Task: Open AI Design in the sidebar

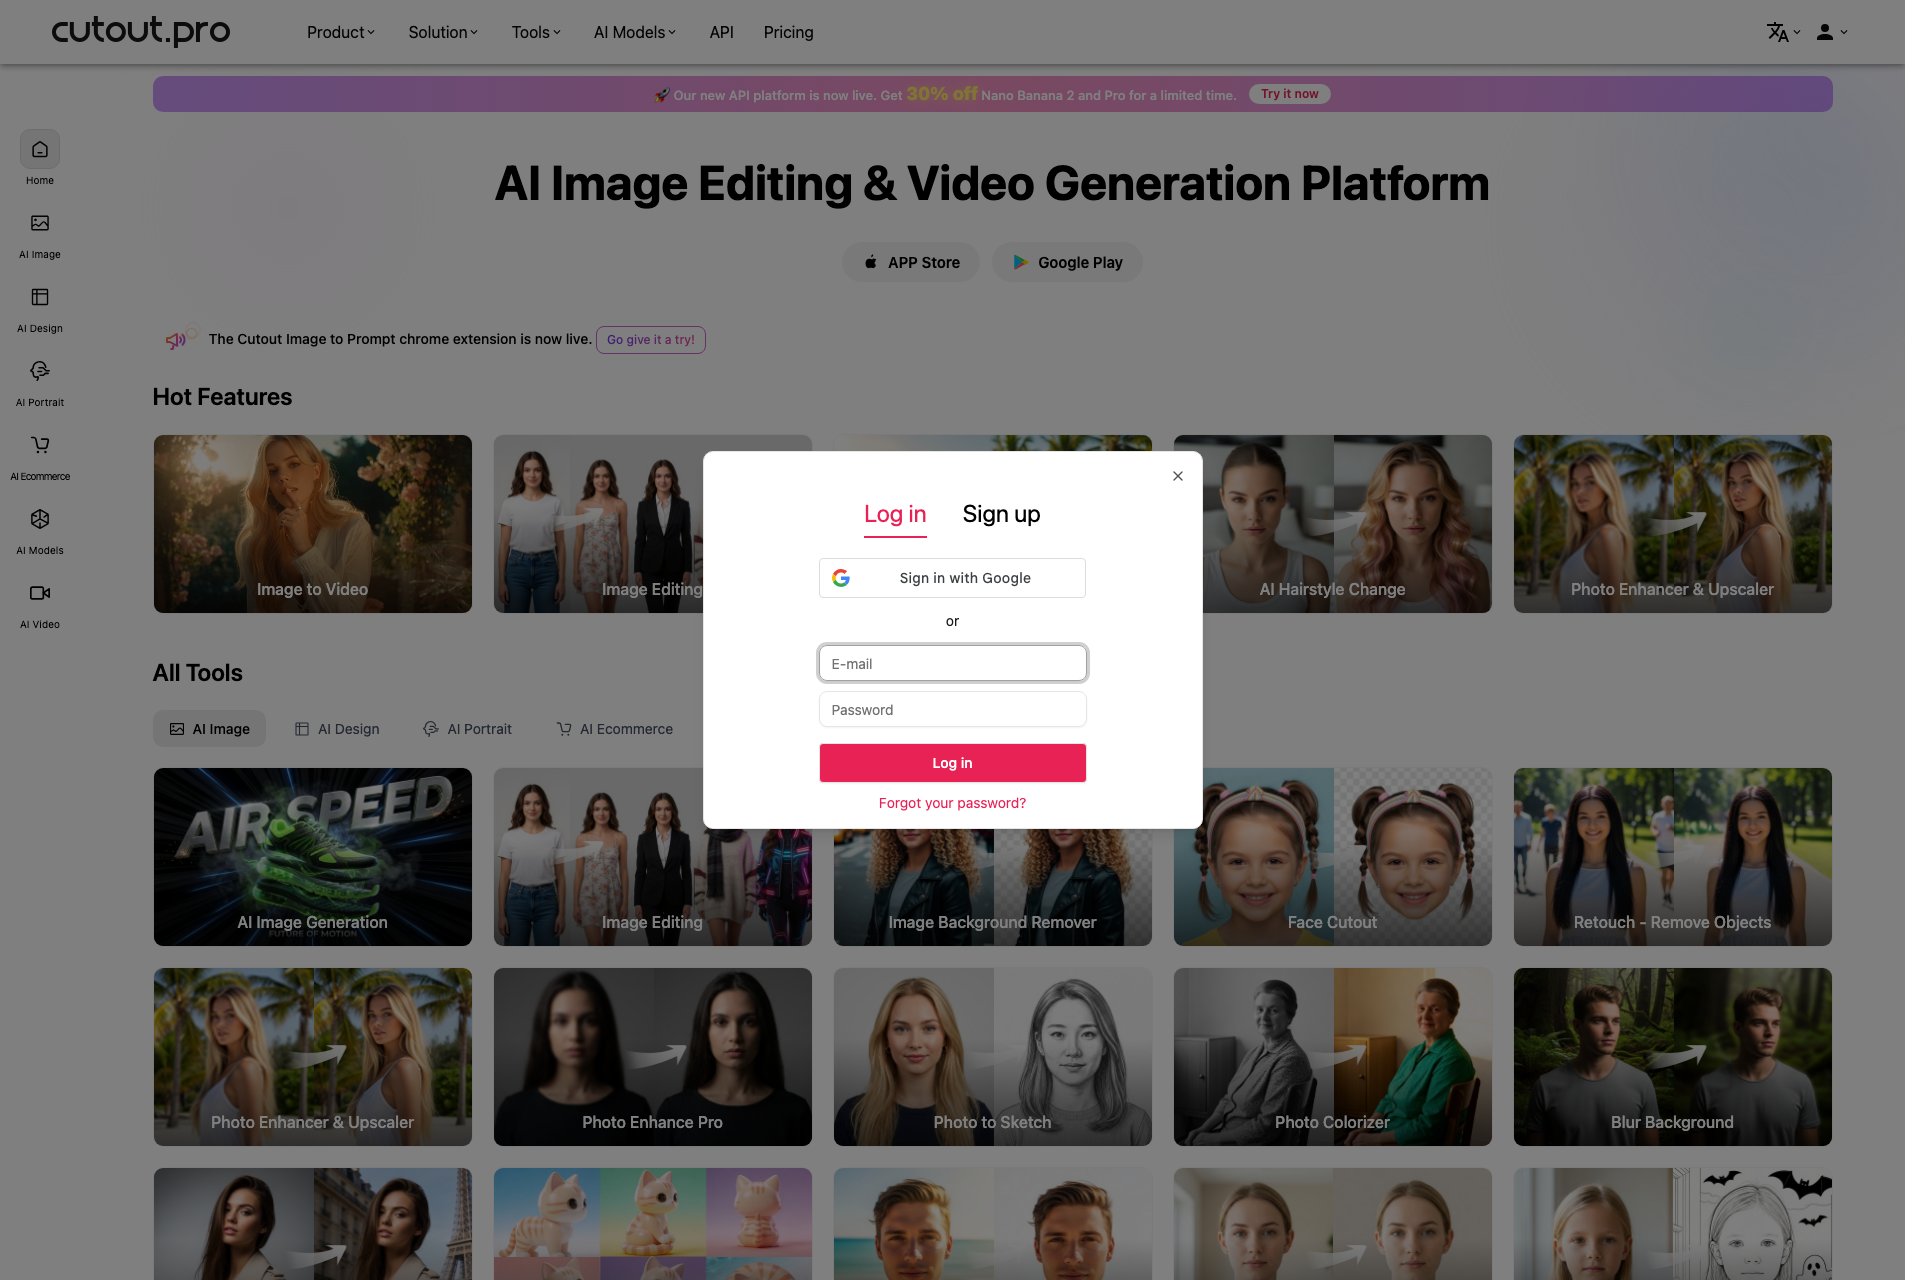Action: coord(40,298)
